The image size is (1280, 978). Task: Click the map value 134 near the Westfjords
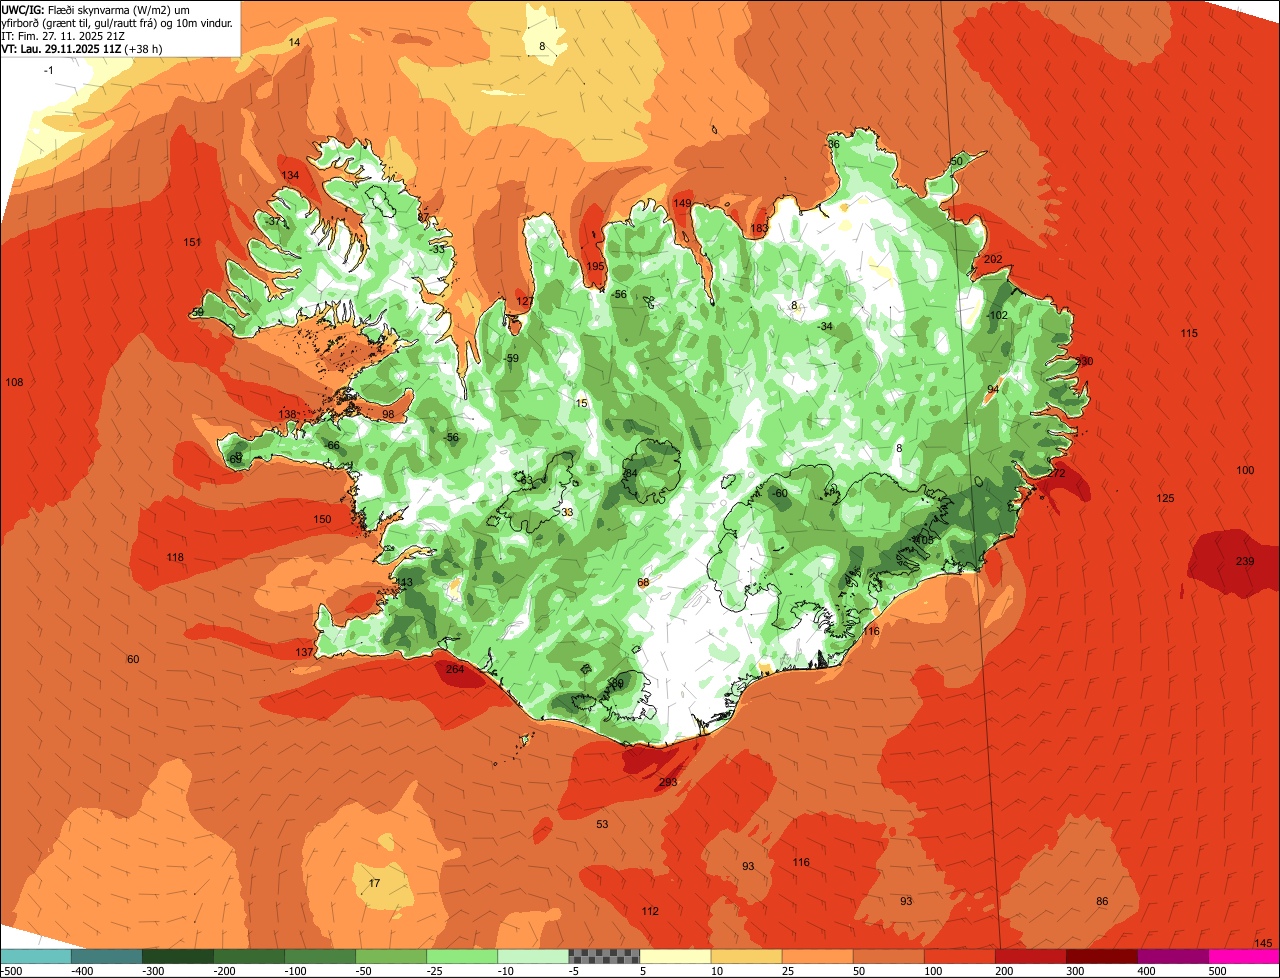coord(290,175)
